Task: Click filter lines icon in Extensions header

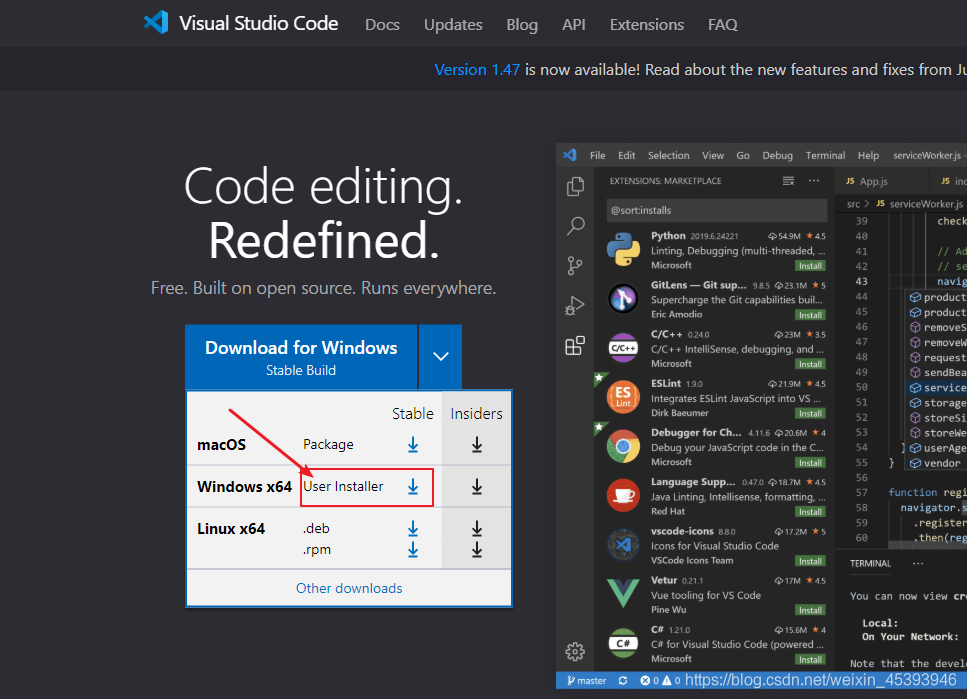Action: [788, 181]
